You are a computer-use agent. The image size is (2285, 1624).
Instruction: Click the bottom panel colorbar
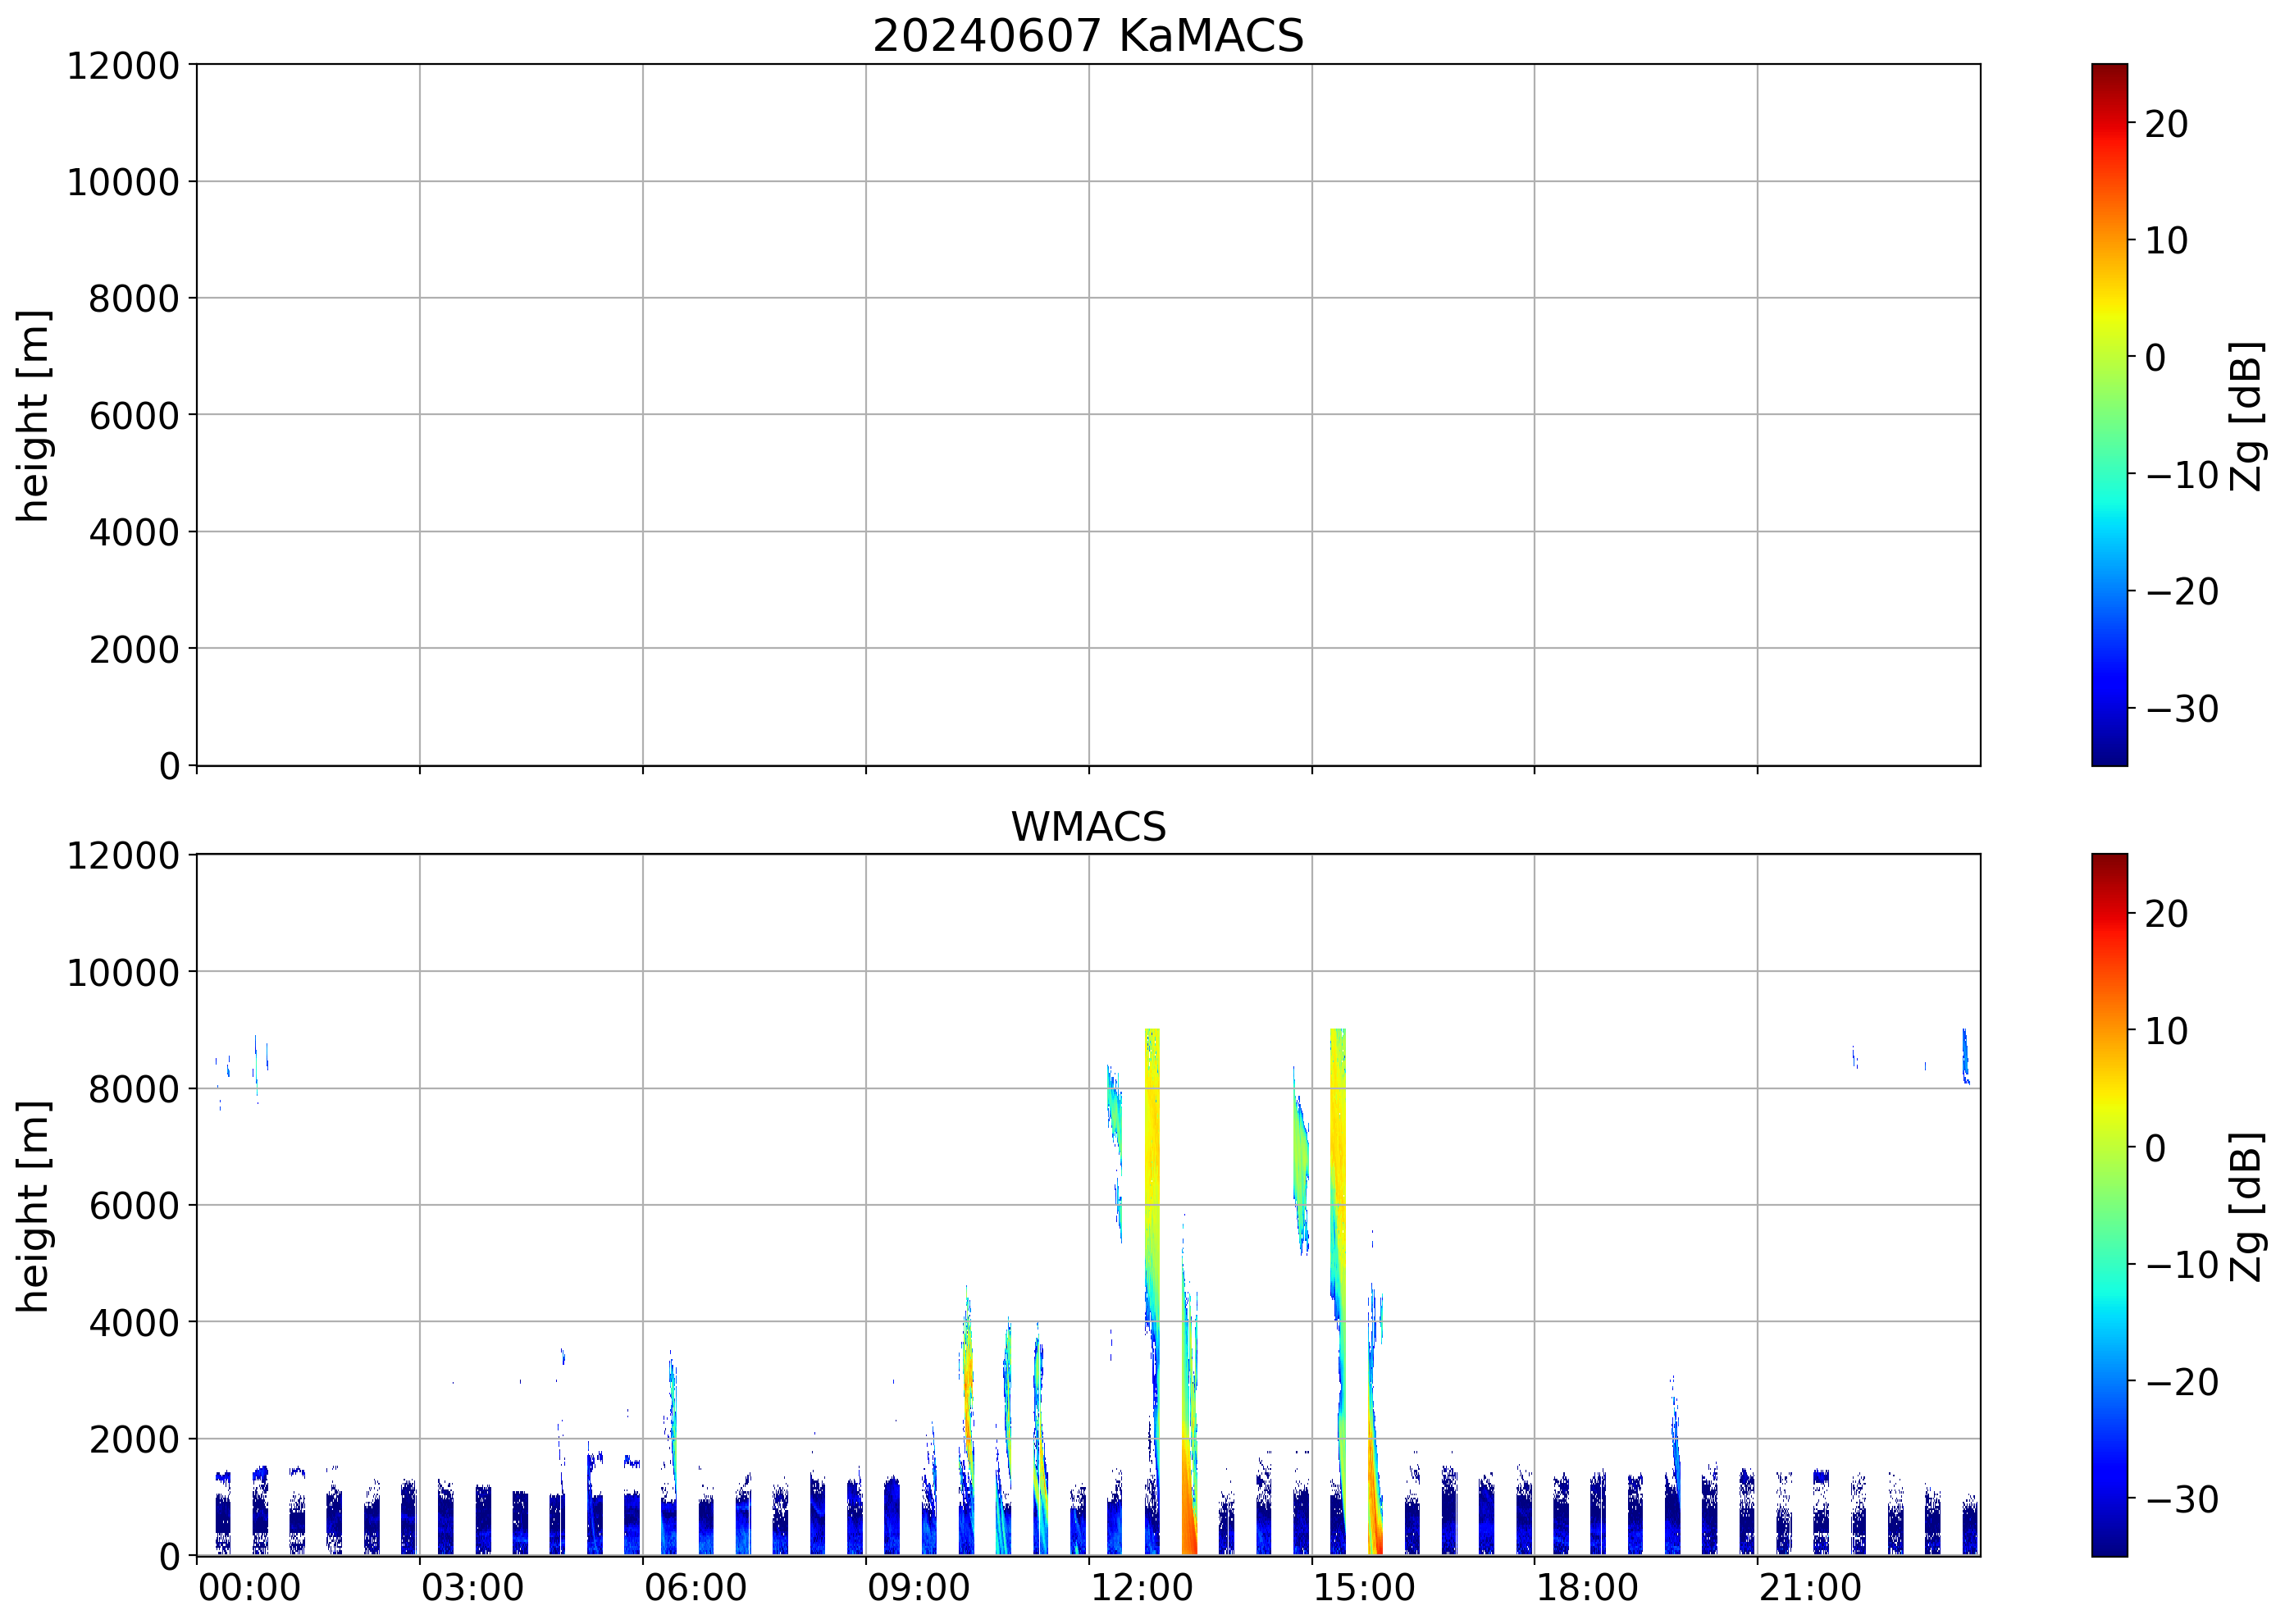pyautogui.click(x=2109, y=1205)
